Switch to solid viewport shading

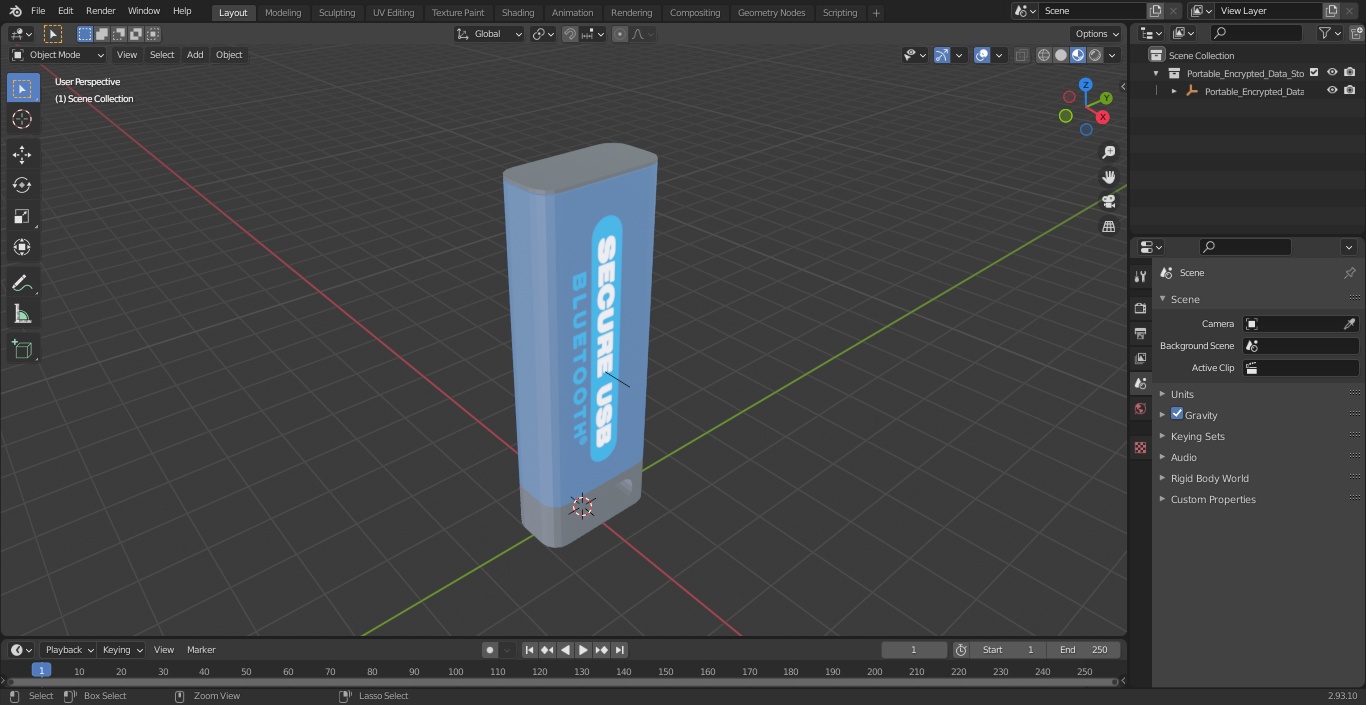coord(1061,55)
